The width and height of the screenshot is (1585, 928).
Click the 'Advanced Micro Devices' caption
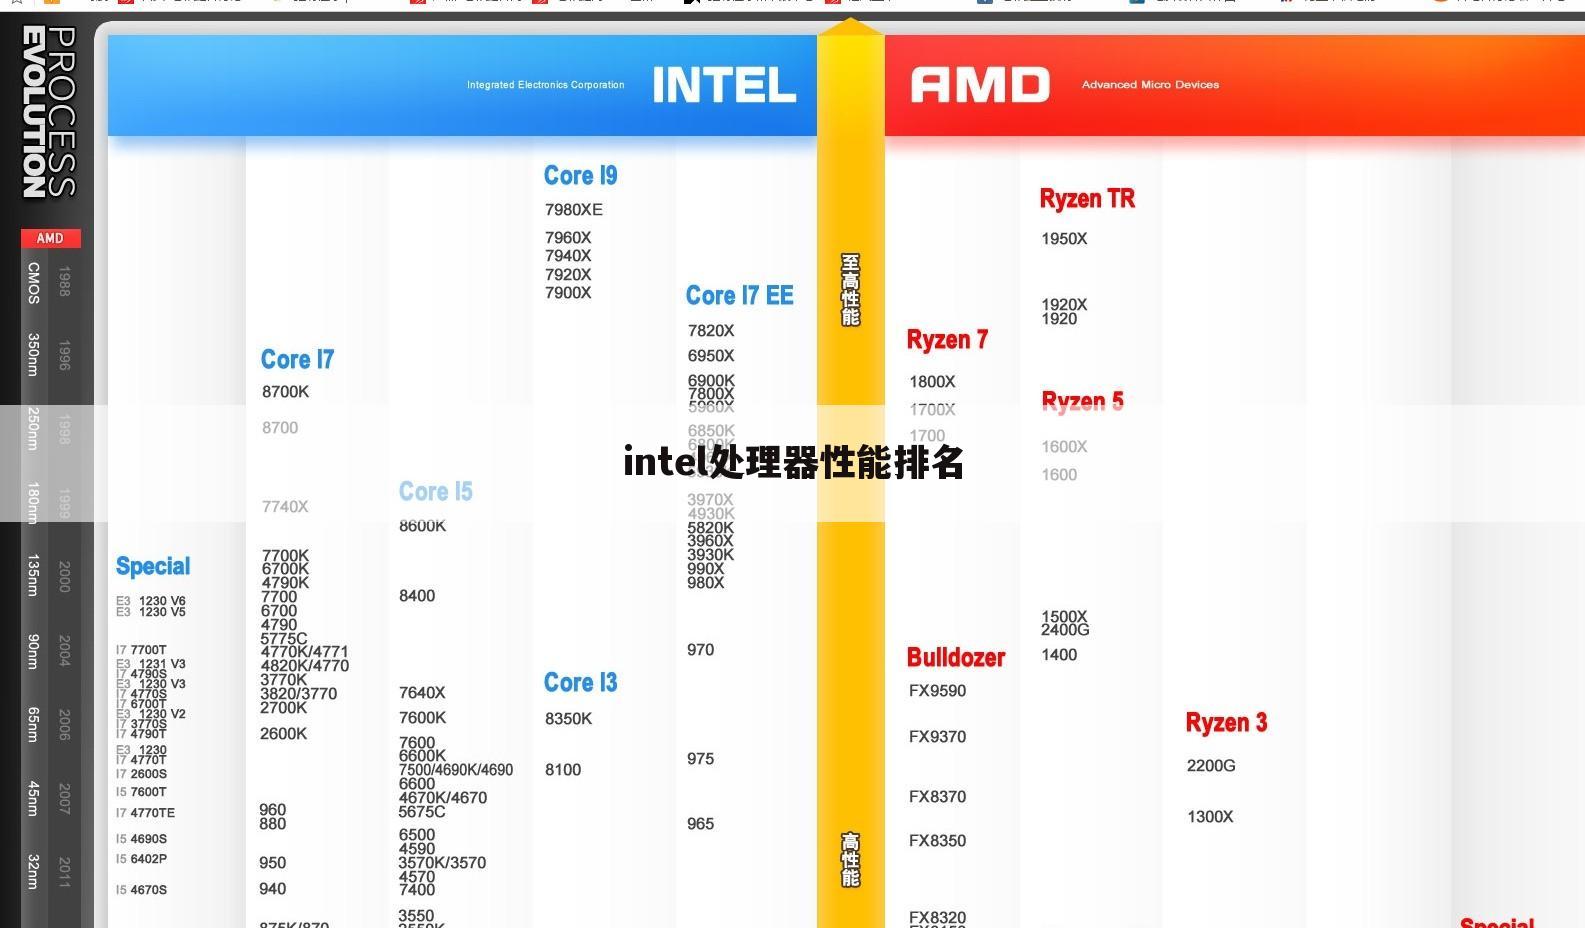(1150, 85)
